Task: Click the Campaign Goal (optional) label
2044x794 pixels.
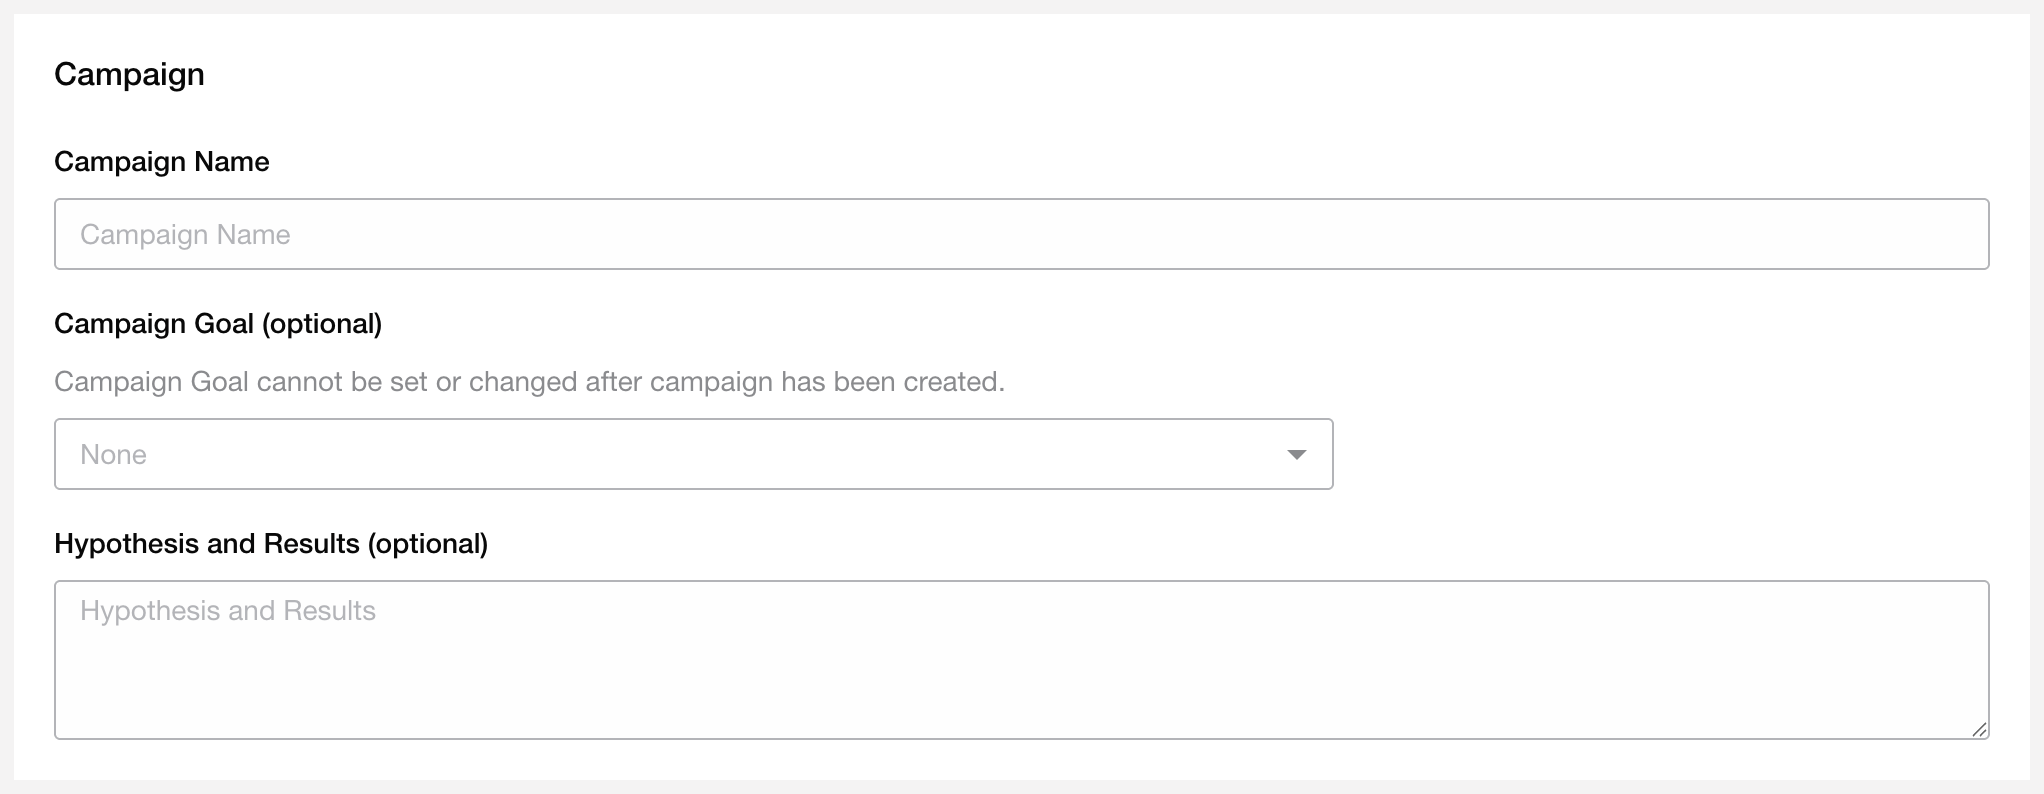Action: (217, 324)
